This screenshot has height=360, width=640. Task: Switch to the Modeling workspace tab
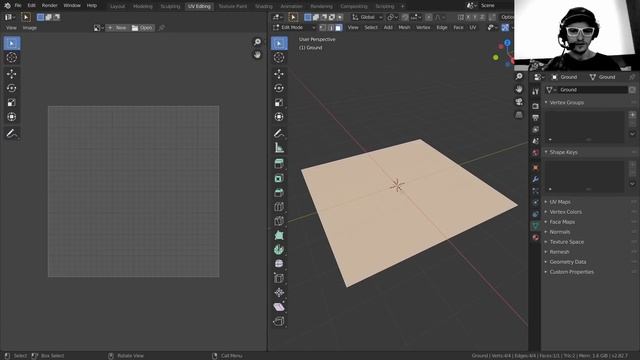pos(142,7)
